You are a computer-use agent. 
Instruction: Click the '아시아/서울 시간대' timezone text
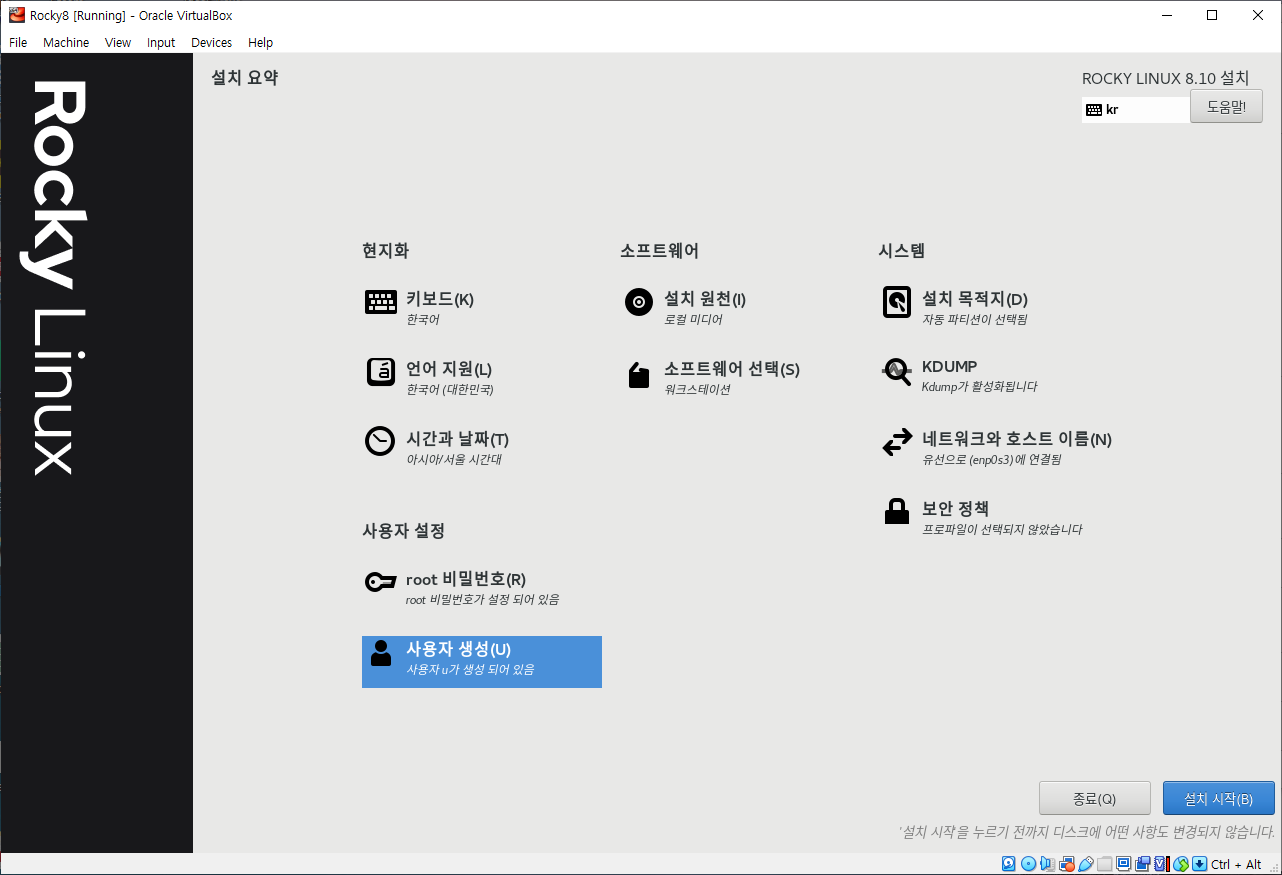pyautogui.click(x=454, y=460)
